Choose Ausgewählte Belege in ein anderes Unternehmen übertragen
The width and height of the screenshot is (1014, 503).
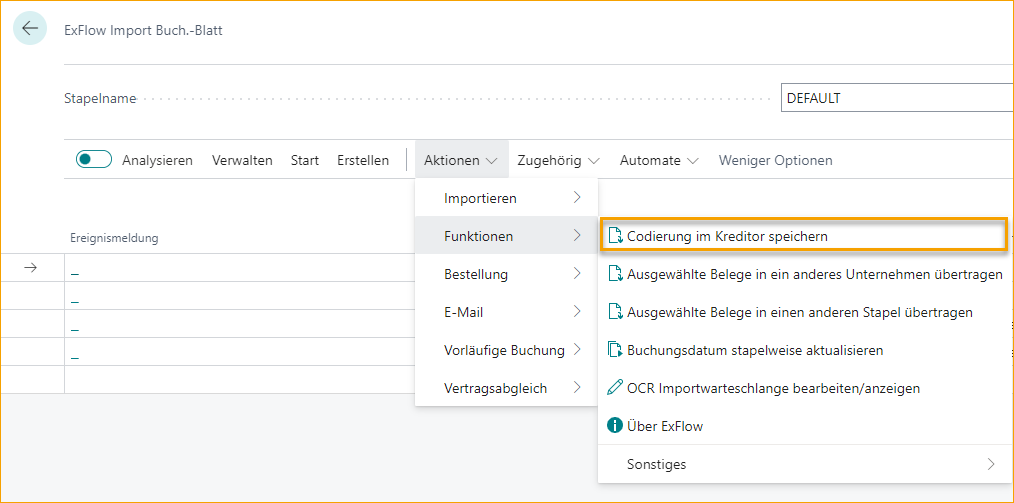[x=805, y=275]
